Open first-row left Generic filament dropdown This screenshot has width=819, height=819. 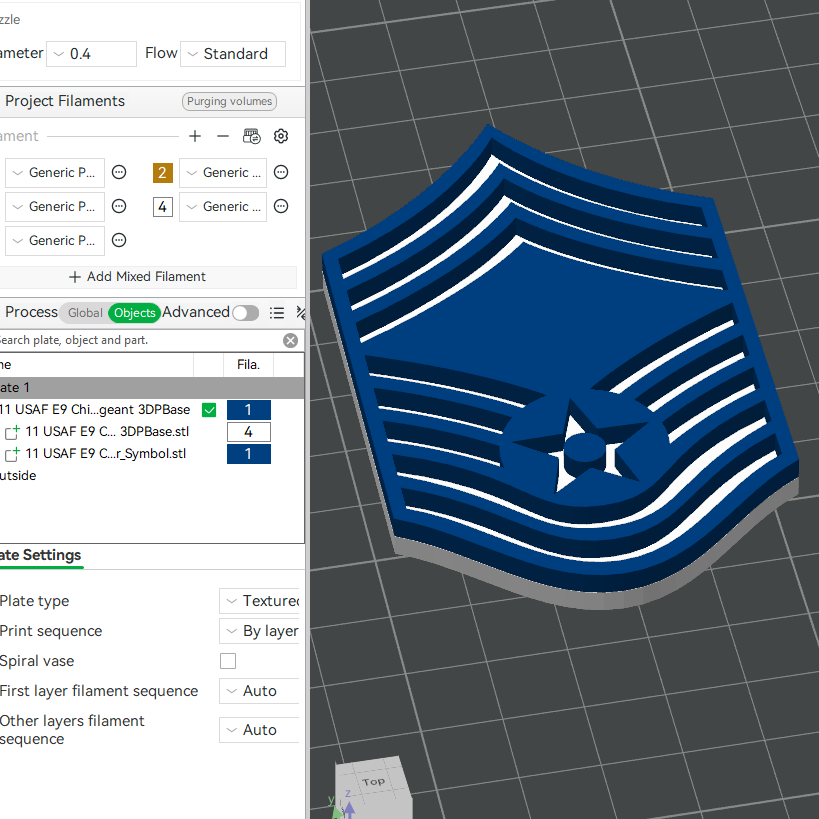point(55,173)
